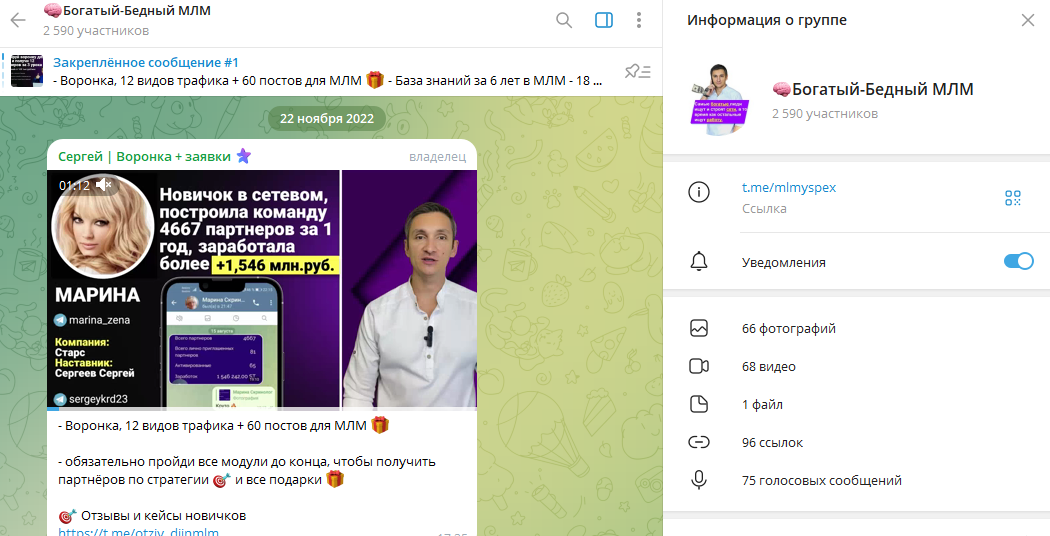Open Закреплённое сообщение #1
This screenshot has height=536, width=1050.
click(146, 62)
